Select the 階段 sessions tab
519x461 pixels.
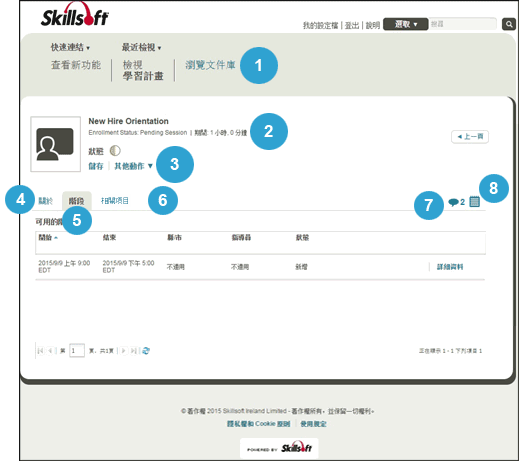pos(77,201)
